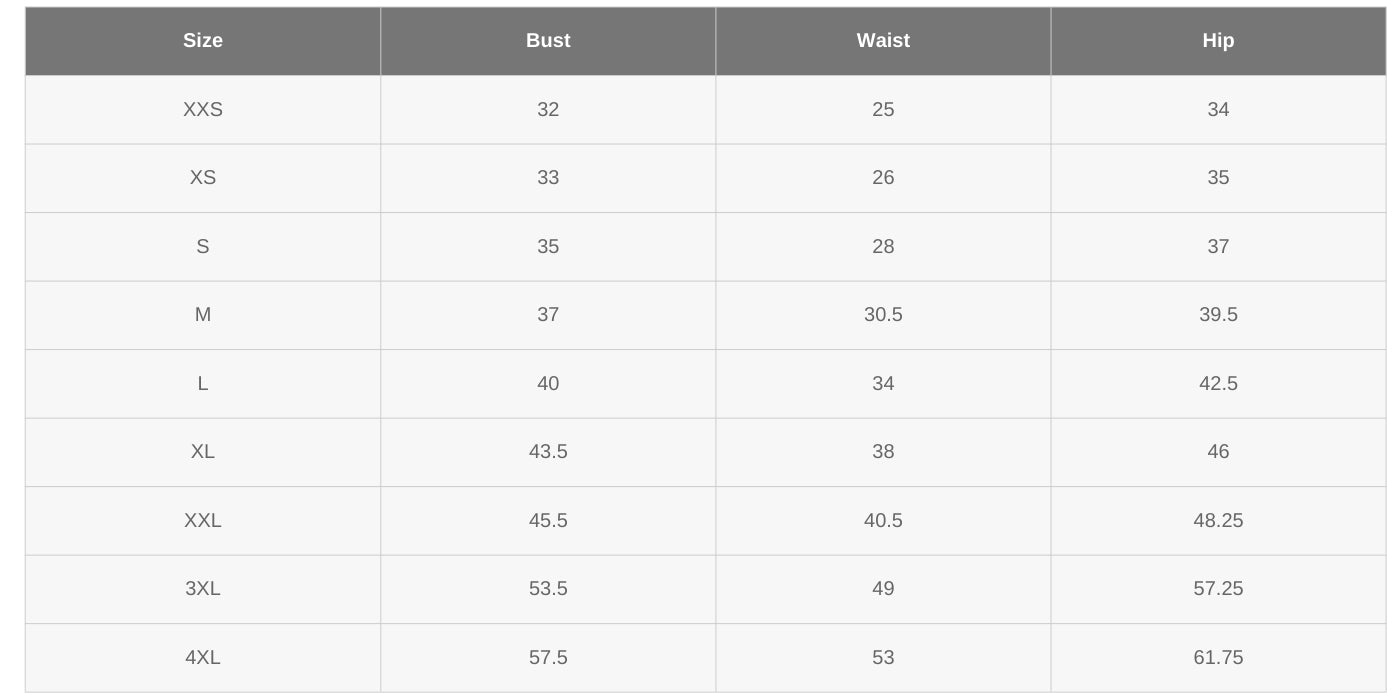Select the XS size cell
Image resolution: width=1400 pixels, height=700 pixels.
point(203,178)
